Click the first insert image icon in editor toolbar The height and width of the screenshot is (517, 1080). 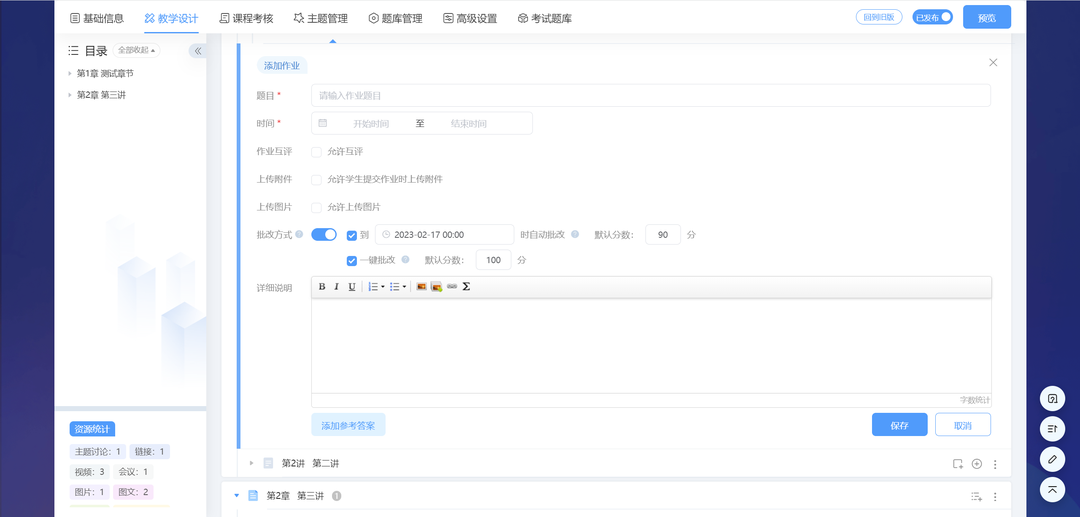point(422,286)
